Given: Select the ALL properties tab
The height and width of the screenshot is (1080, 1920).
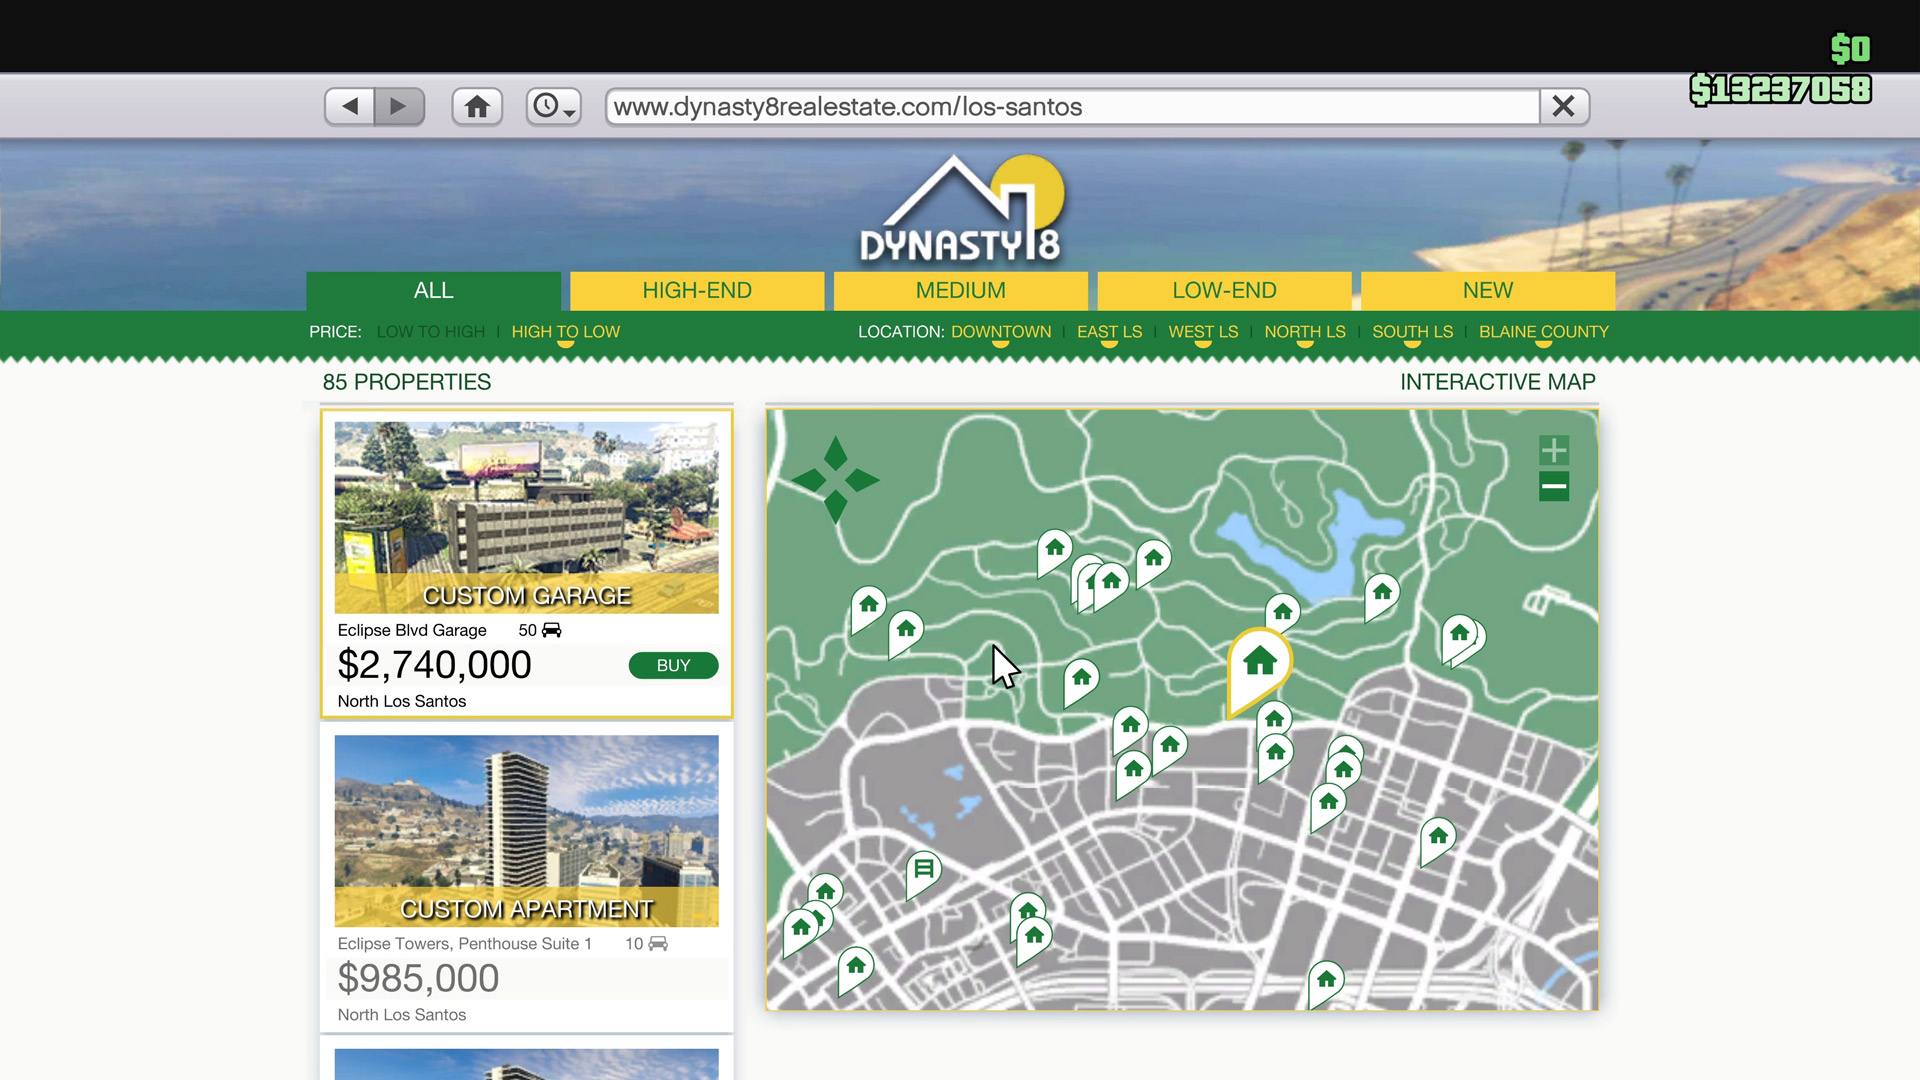Looking at the screenshot, I should pos(434,291).
